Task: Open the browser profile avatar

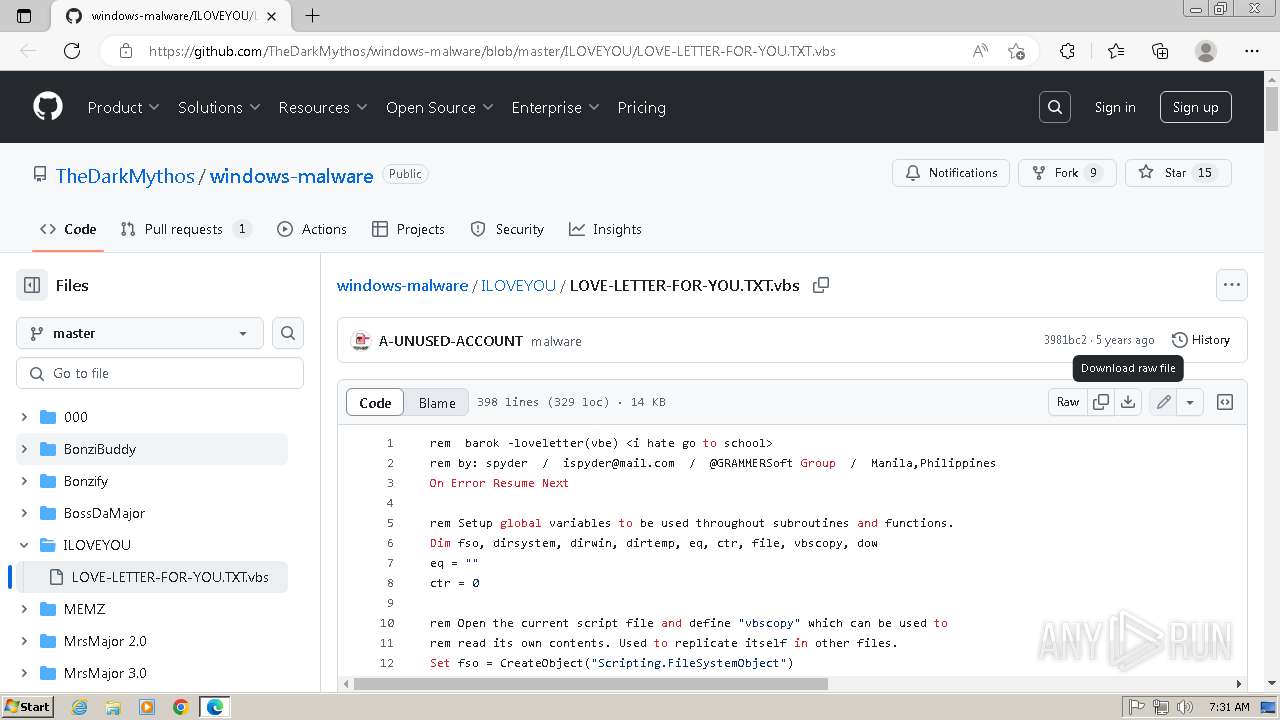Action: 1206,51
